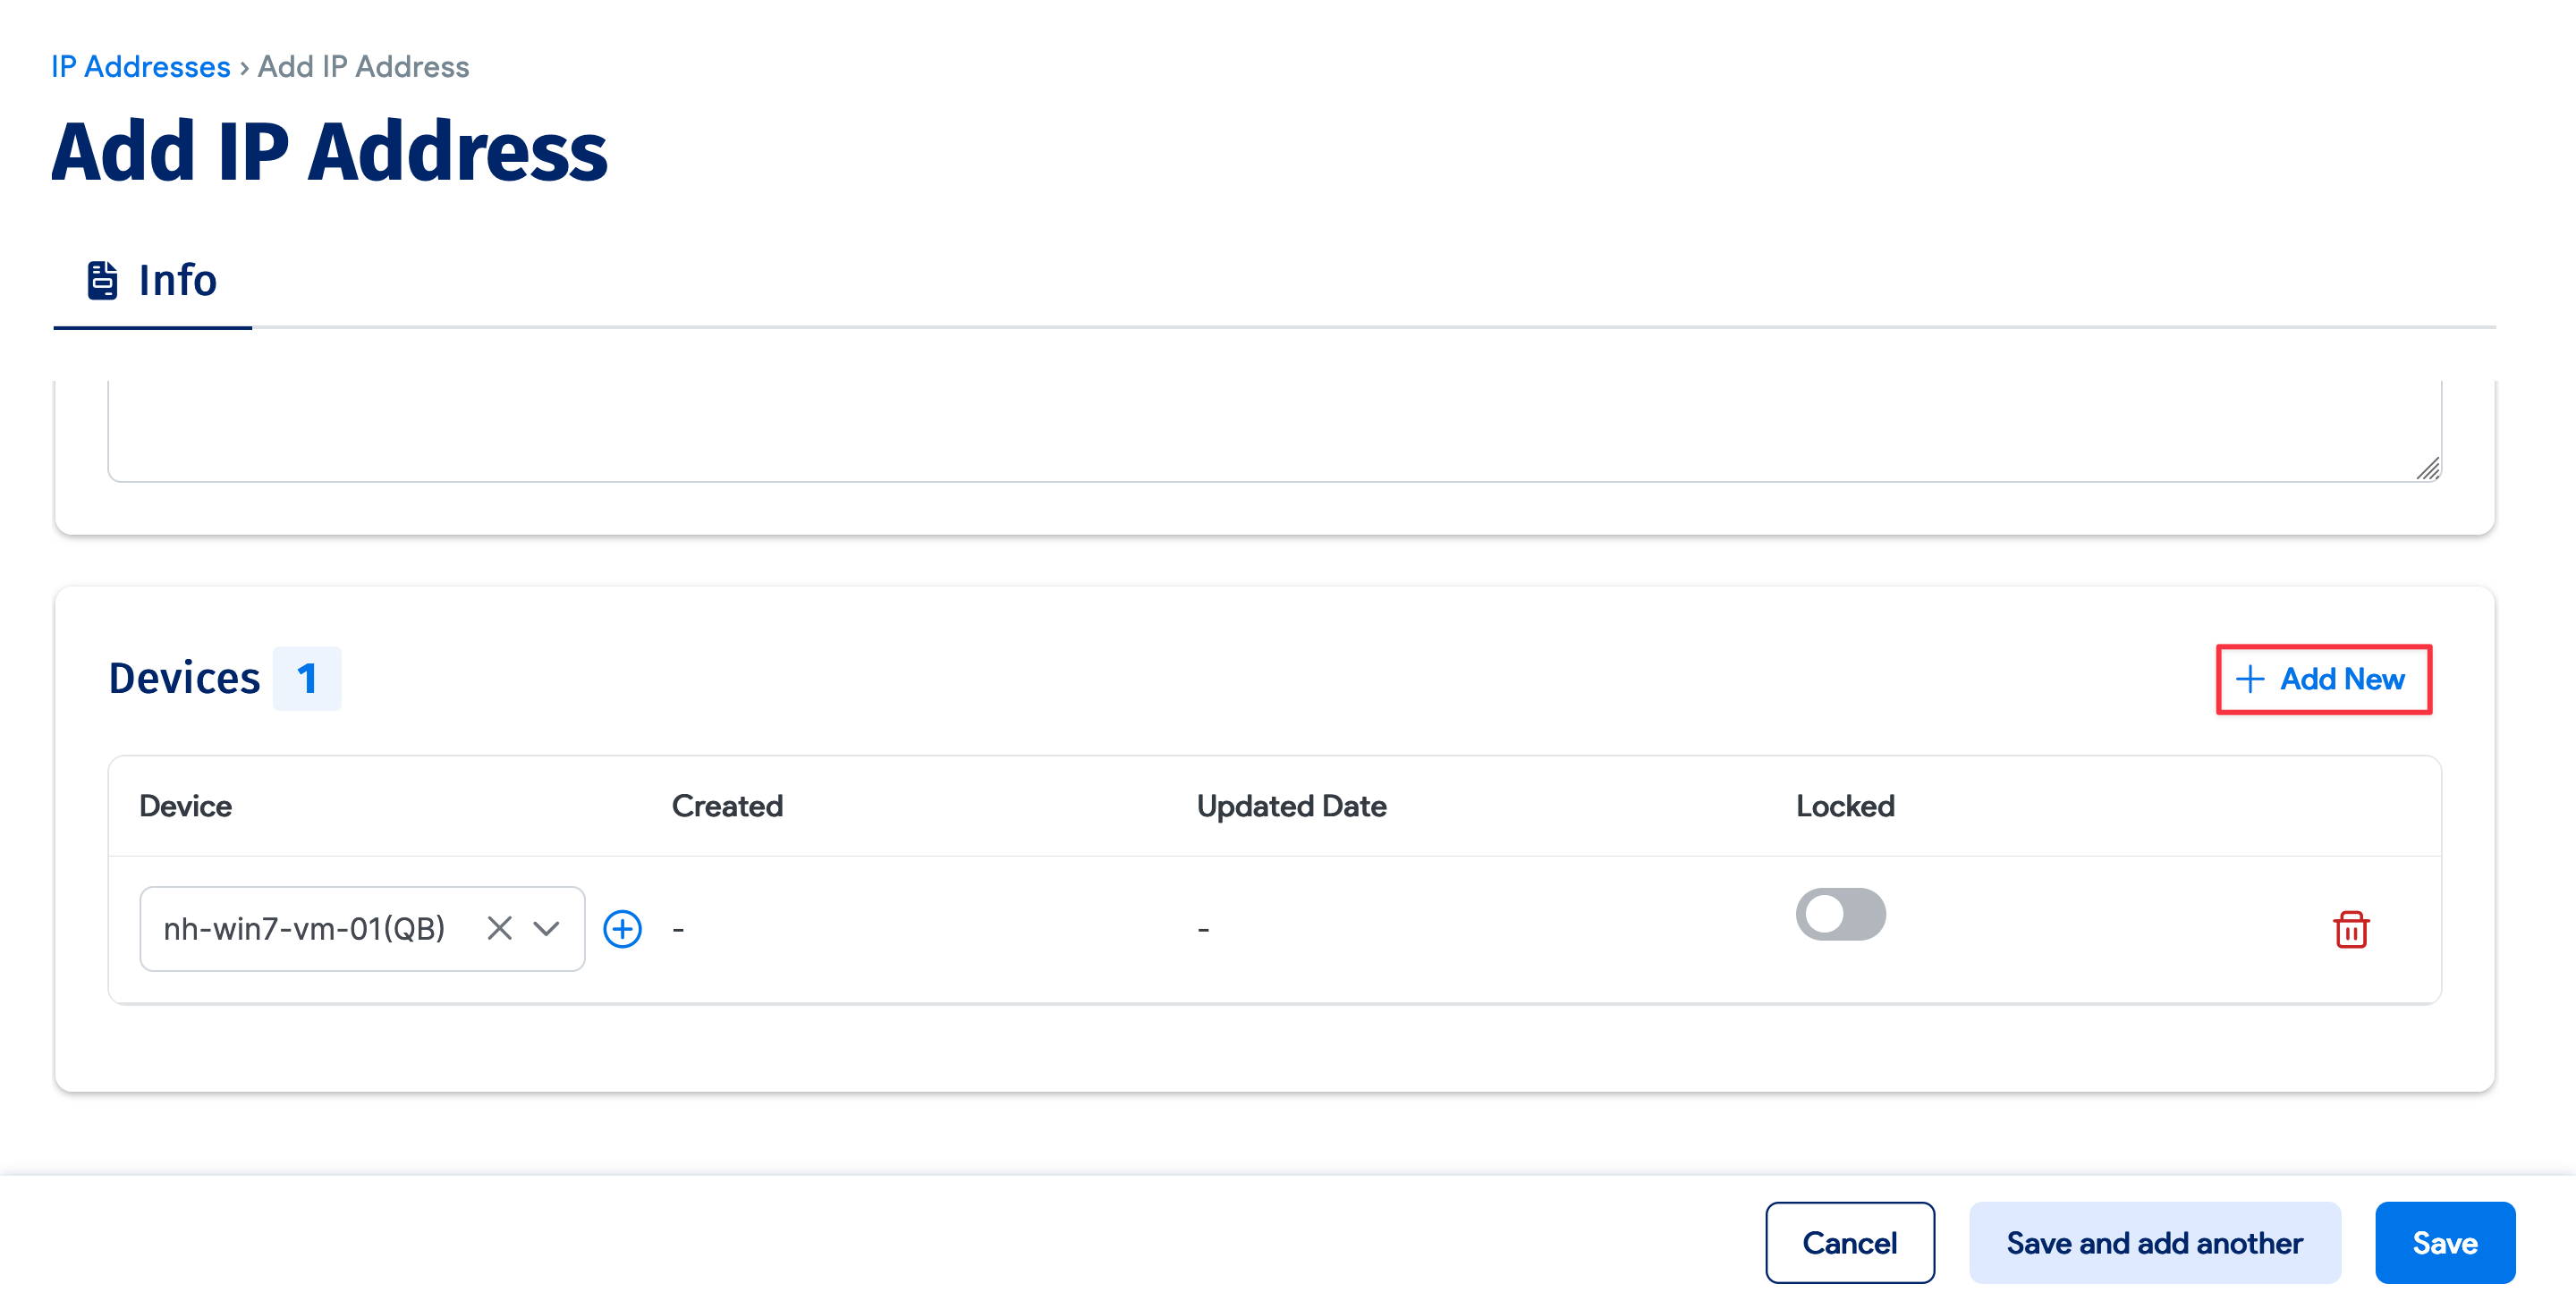Click the Add New button
The height and width of the screenshot is (1309, 2576).
[x=2323, y=679]
